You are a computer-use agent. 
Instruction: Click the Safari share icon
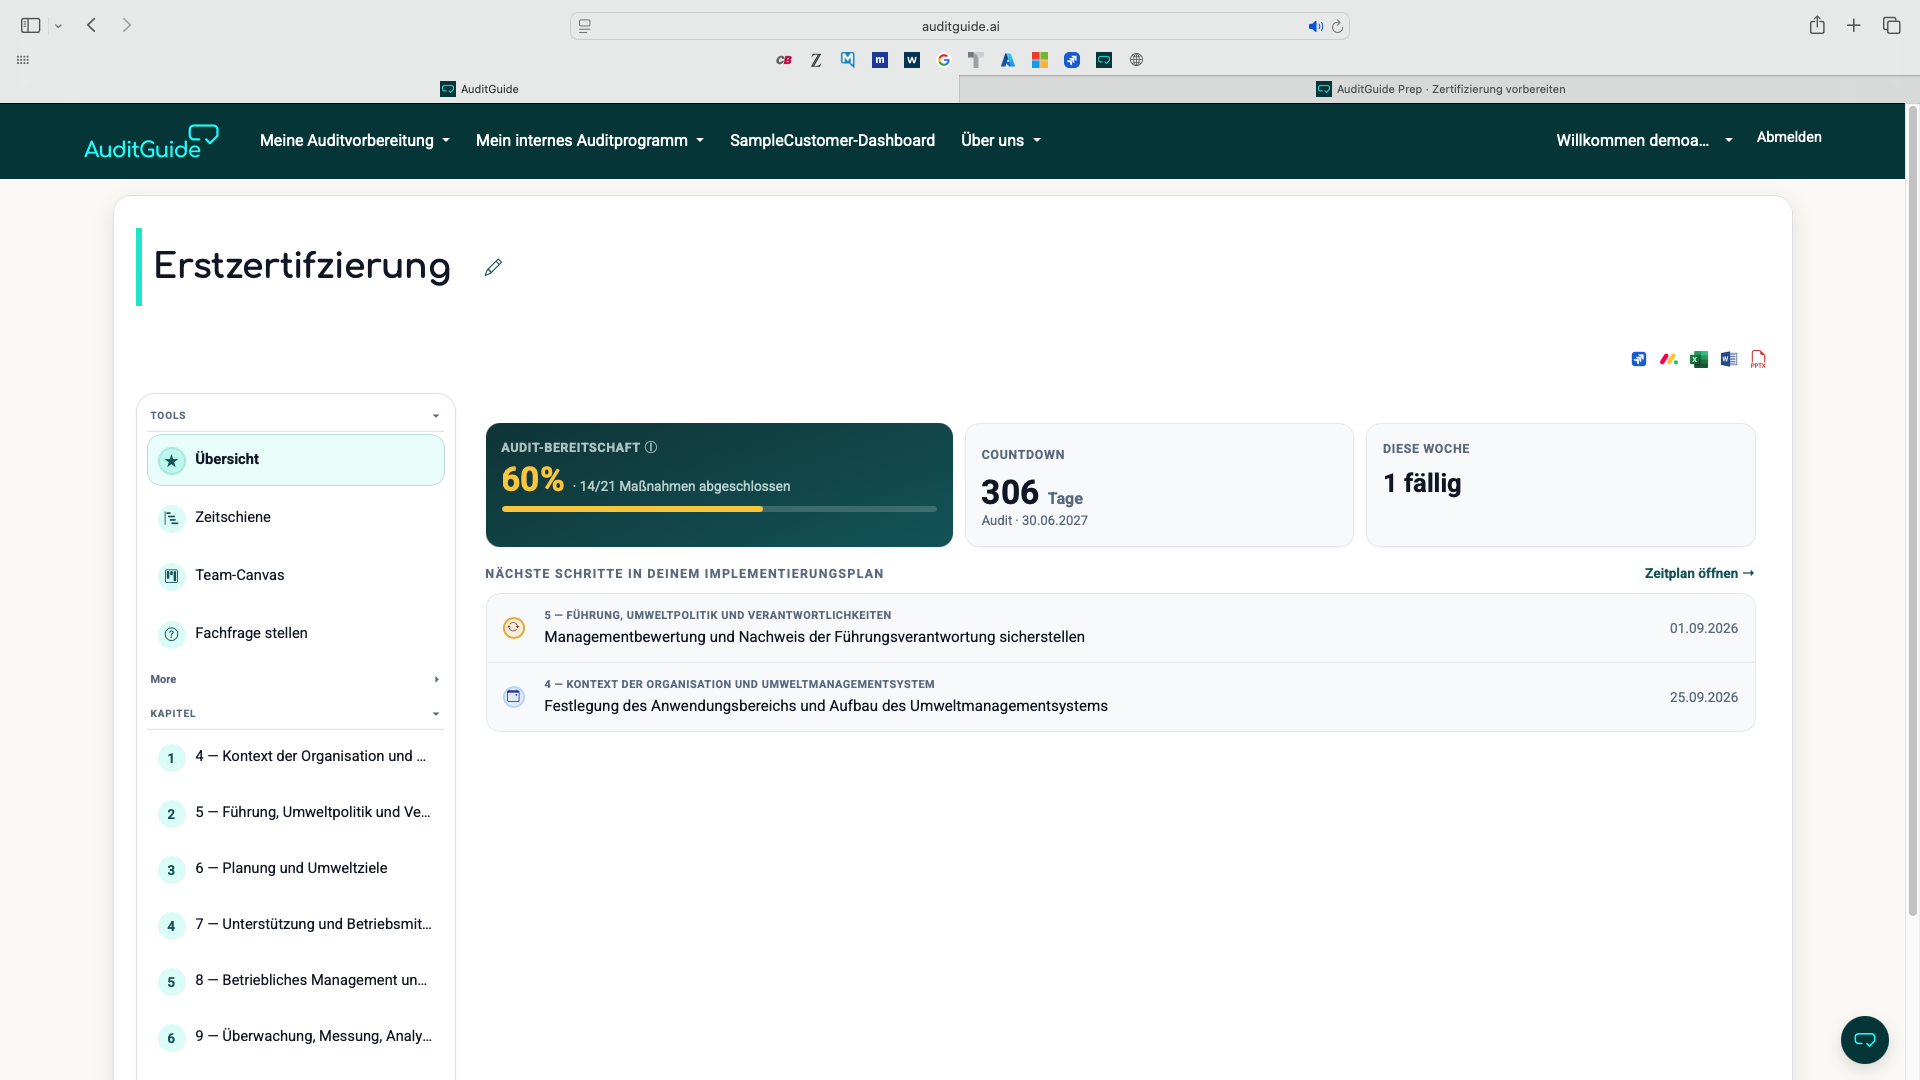tap(1817, 25)
